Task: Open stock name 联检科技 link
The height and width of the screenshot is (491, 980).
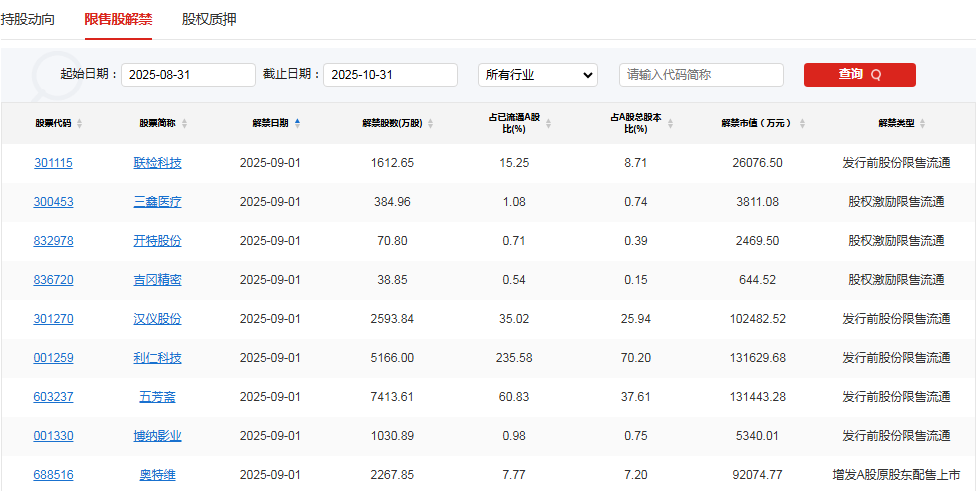Action: [x=158, y=163]
